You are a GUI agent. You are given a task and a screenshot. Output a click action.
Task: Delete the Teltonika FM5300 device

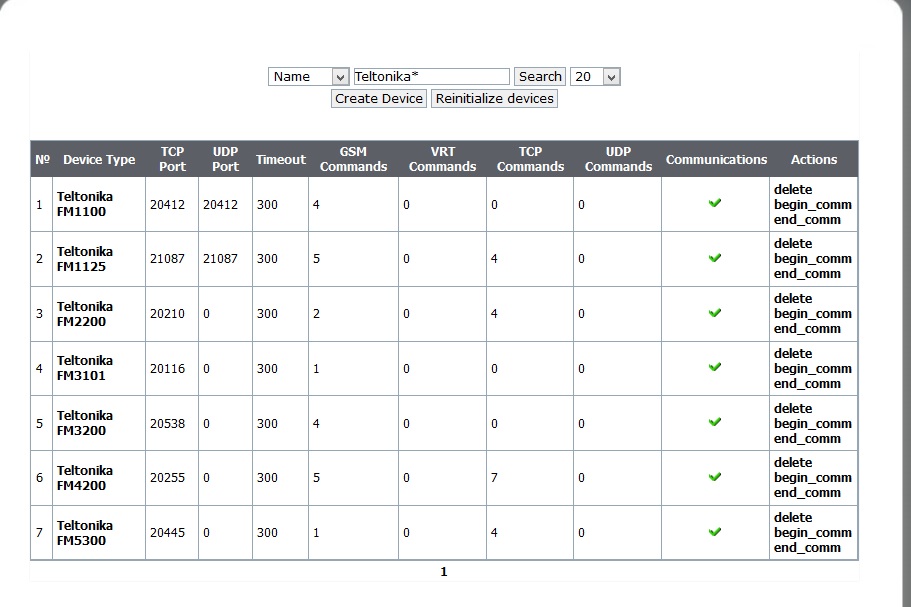coord(793,517)
